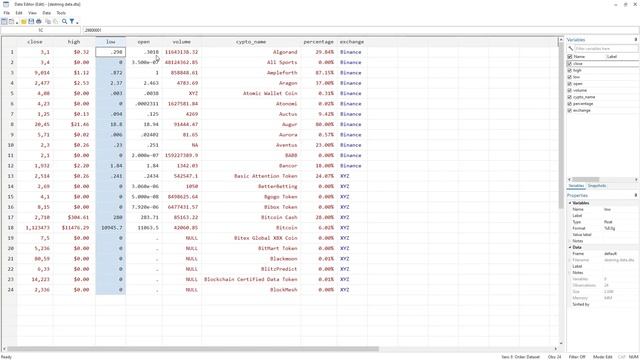Click the Print toolbar icon
The image size is (640, 360).
pyautogui.click(x=39, y=21)
